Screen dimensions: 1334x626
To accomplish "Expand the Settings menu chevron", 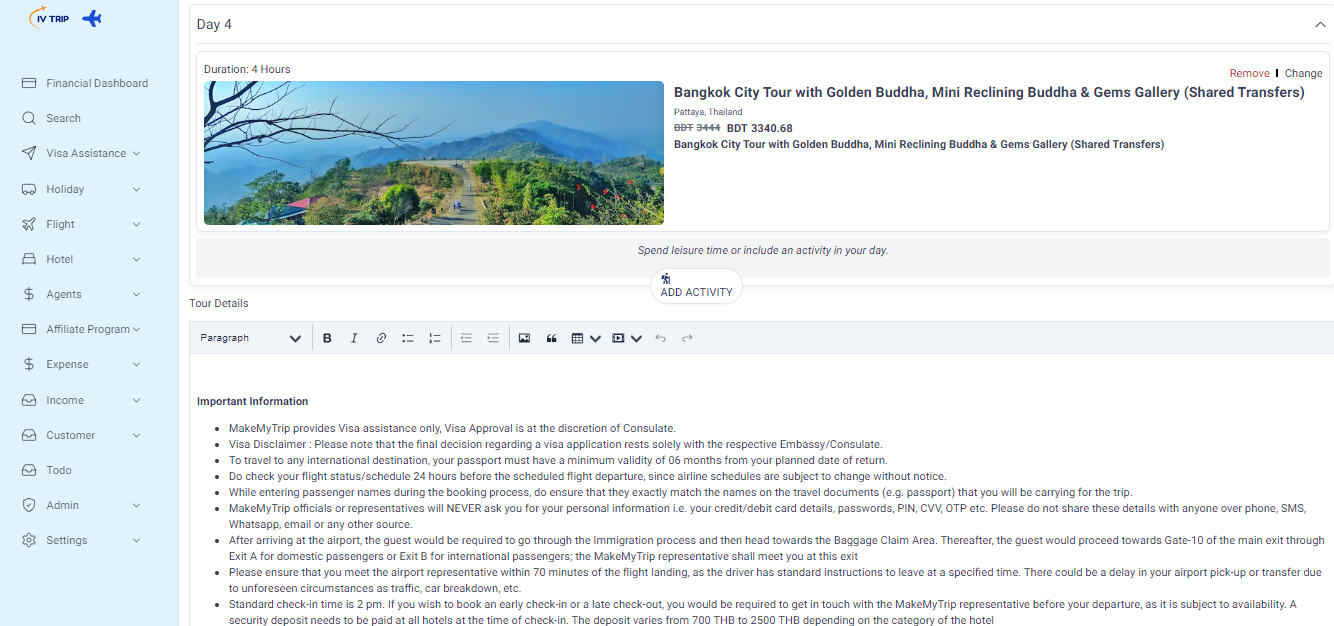I will click(x=136, y=540).
